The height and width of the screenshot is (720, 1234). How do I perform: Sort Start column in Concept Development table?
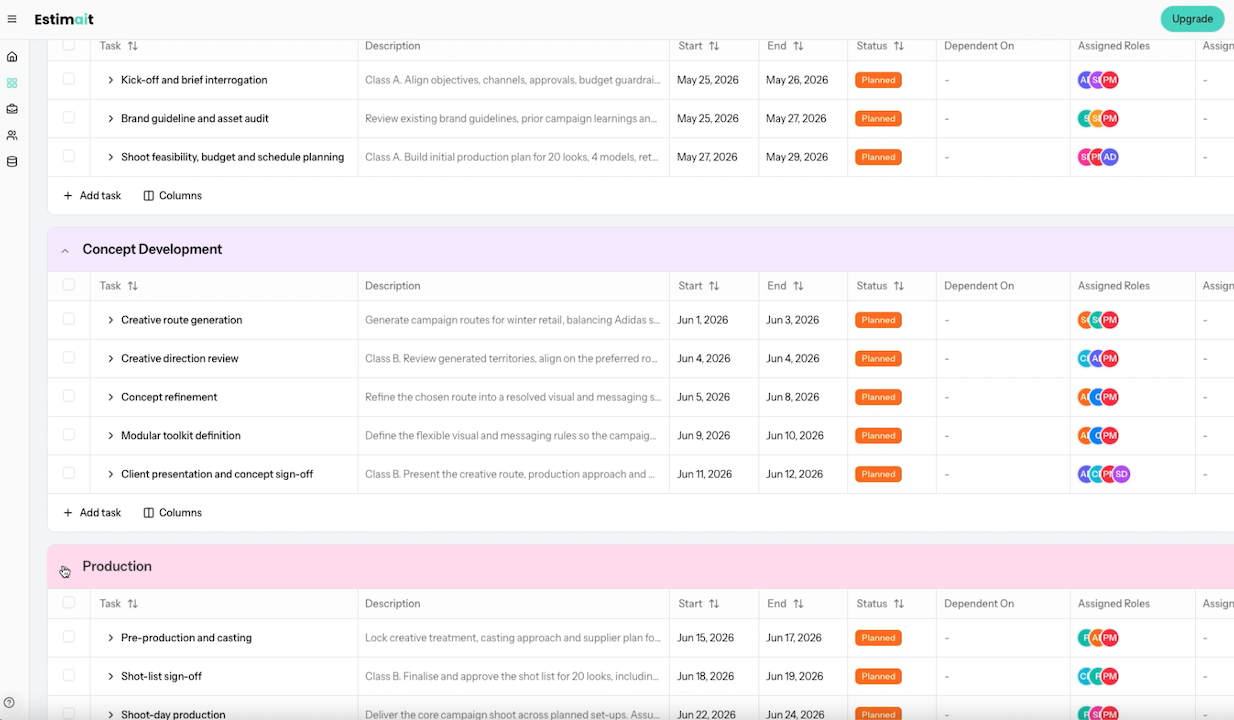coord(714,286)
